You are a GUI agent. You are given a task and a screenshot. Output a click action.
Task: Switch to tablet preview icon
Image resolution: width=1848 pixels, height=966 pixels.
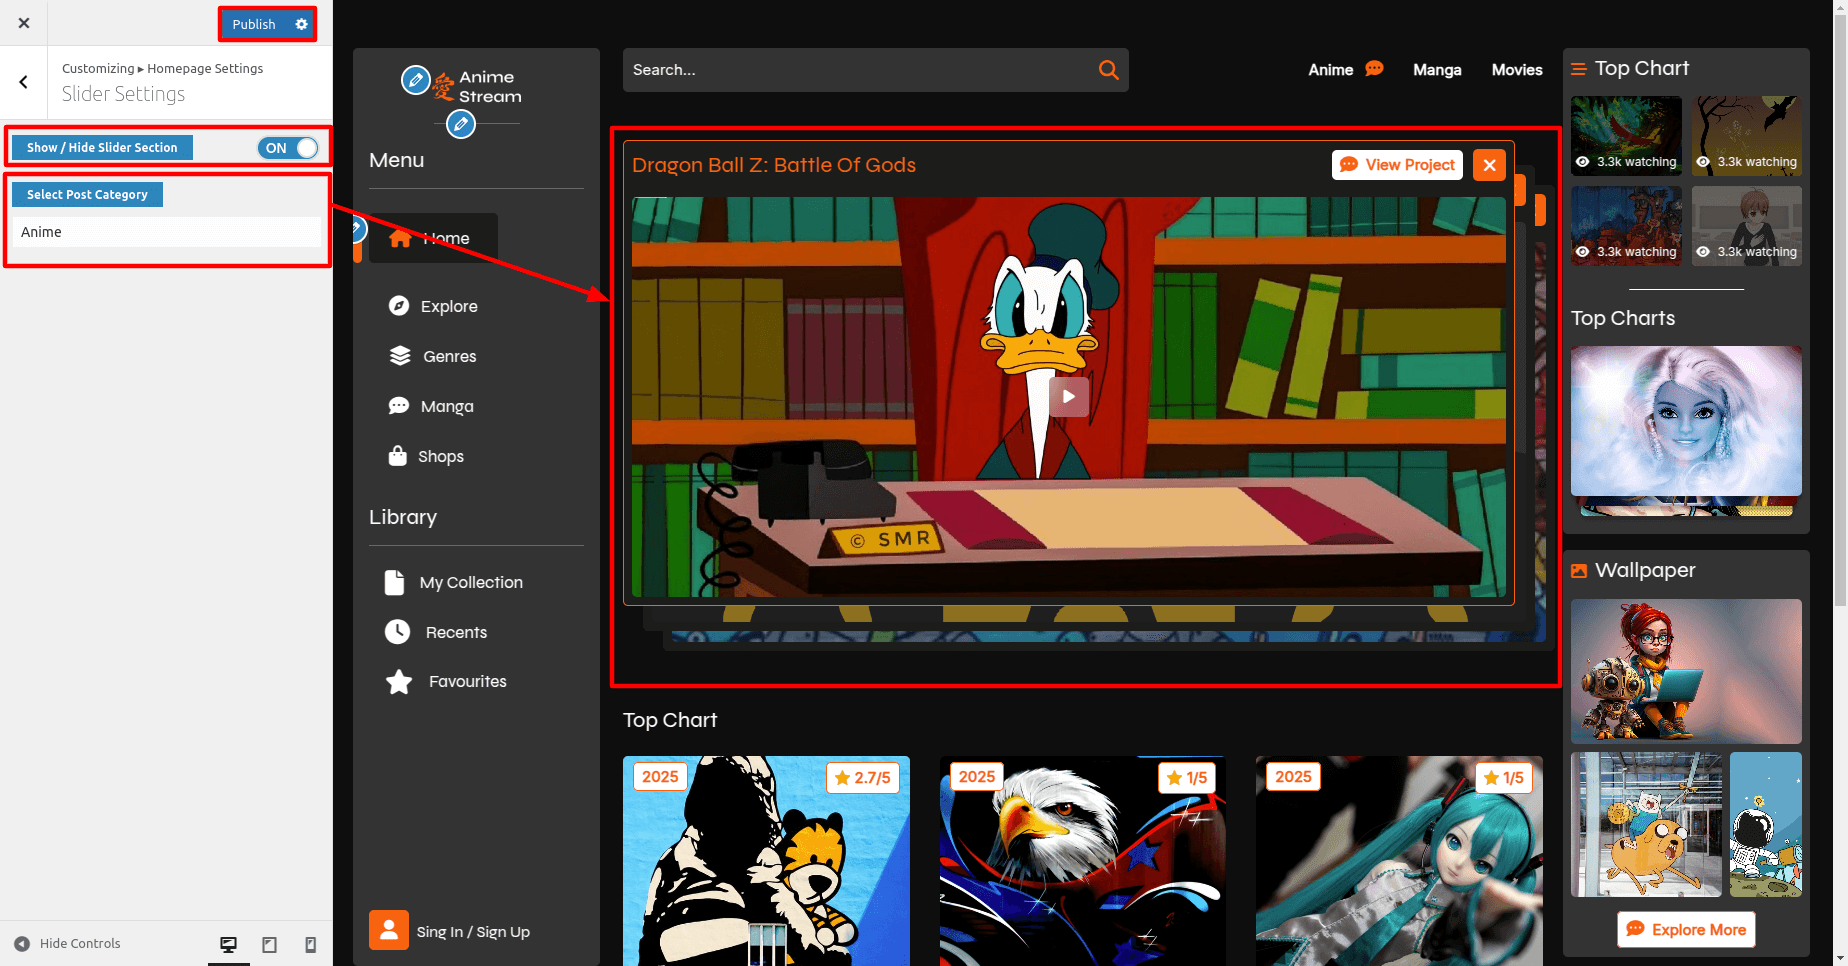click(x=269, y=944)
